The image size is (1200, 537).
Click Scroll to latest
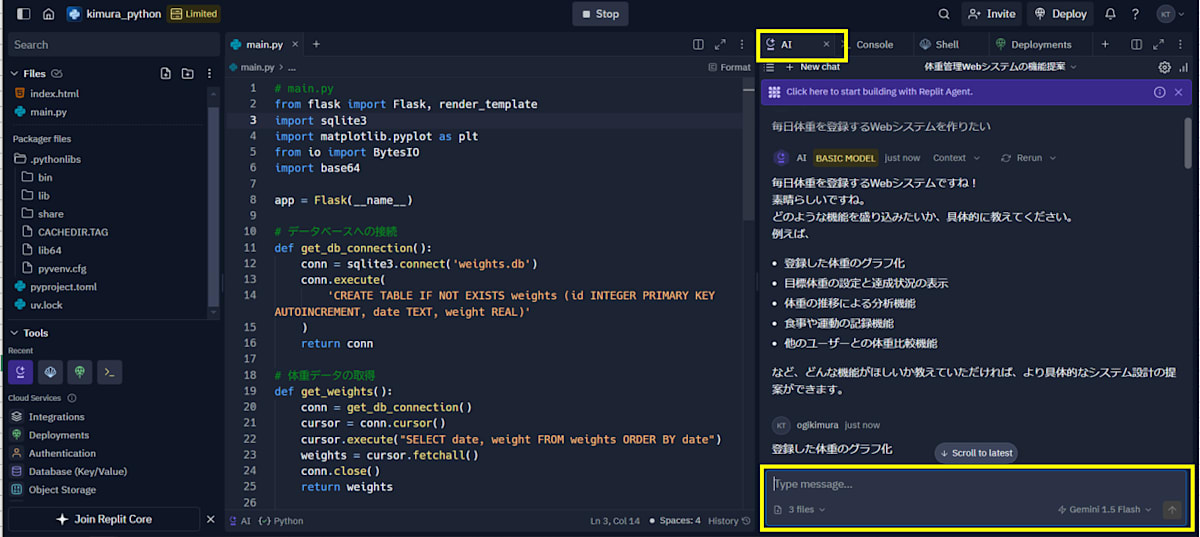pyautogui.click(x=975, y=453)
